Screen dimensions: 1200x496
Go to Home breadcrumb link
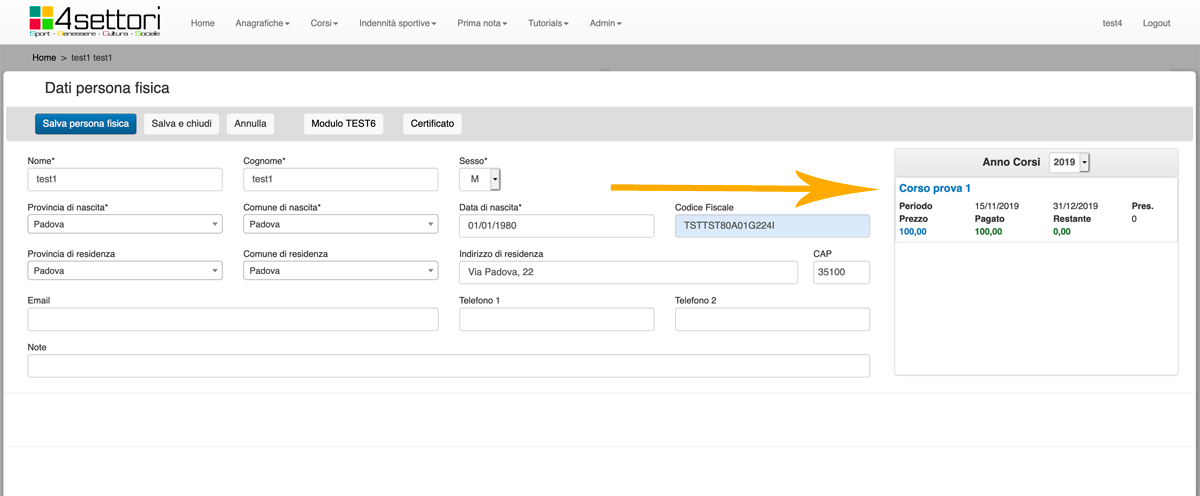click(43, 58)
